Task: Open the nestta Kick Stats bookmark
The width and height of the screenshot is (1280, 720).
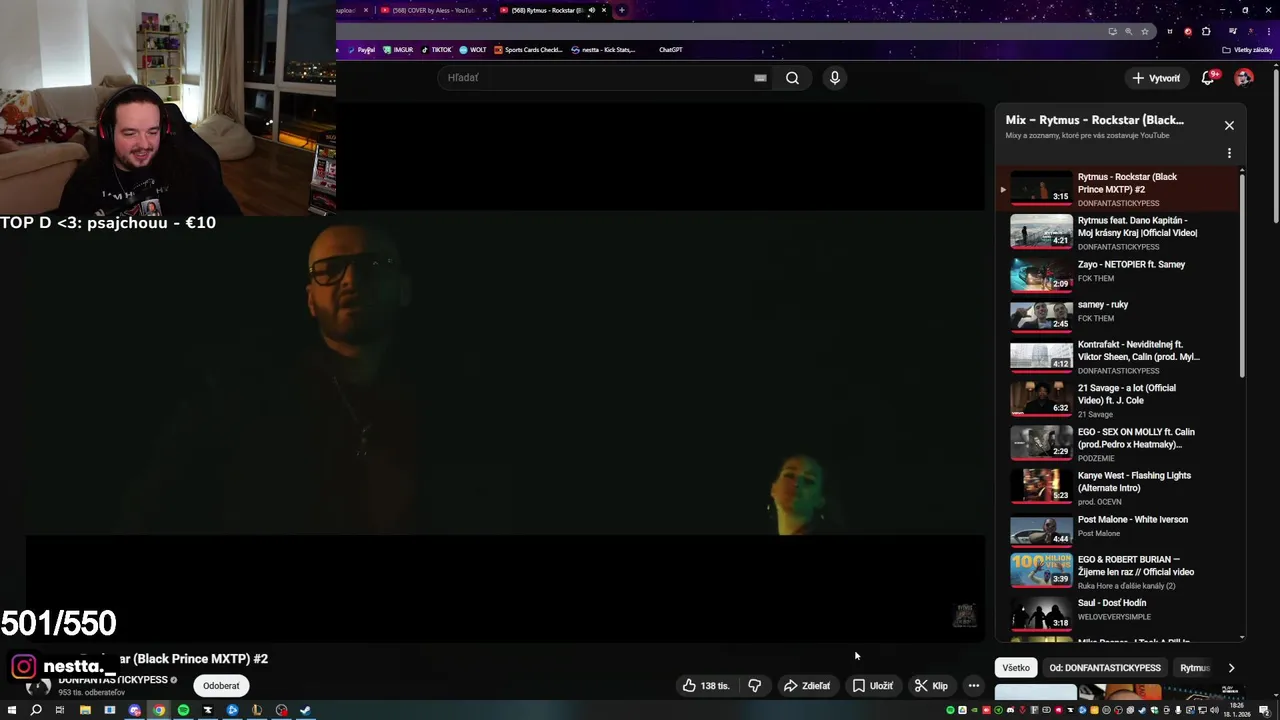Action: pyautogui.click(x=603, y=50)
